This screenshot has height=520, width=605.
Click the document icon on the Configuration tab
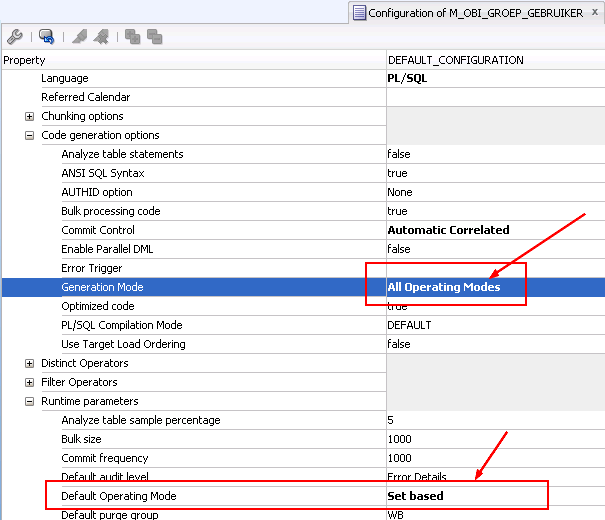(359, 13)
